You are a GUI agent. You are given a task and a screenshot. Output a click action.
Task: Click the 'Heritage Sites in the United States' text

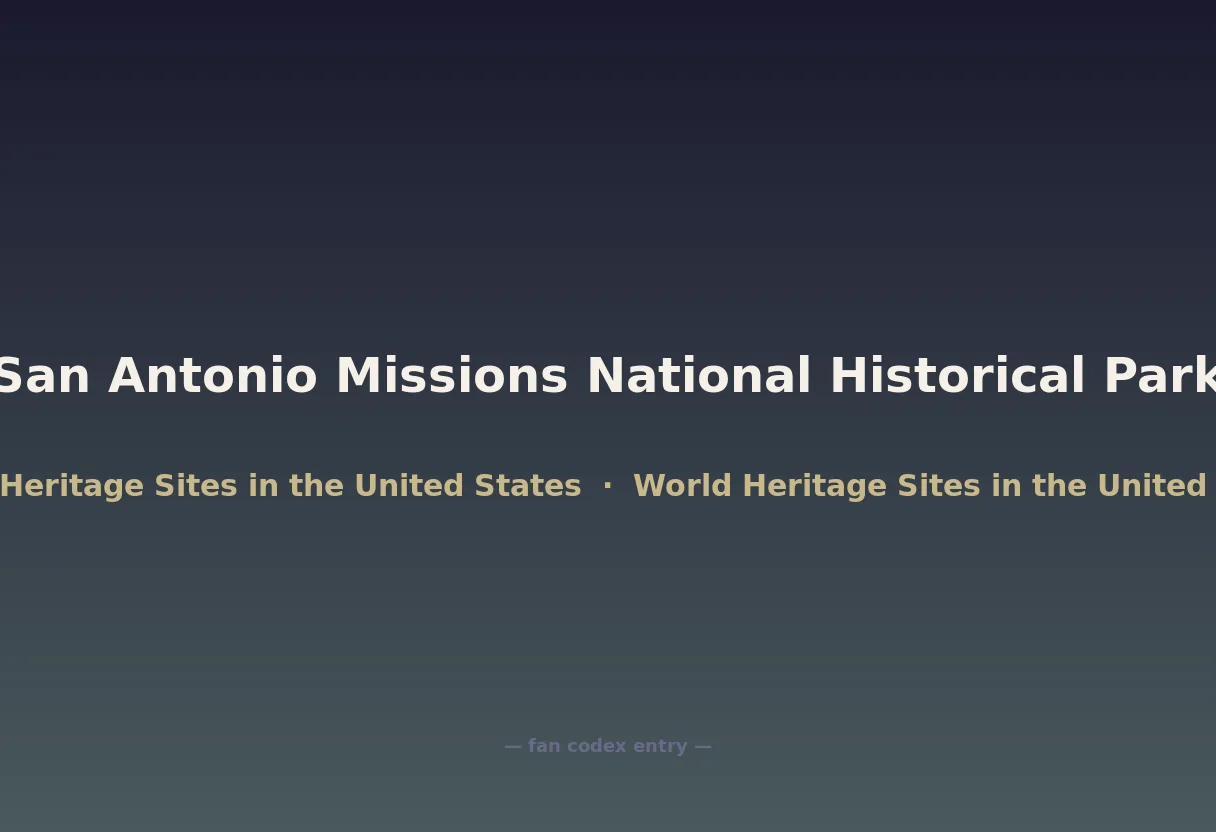pos(290,486)
